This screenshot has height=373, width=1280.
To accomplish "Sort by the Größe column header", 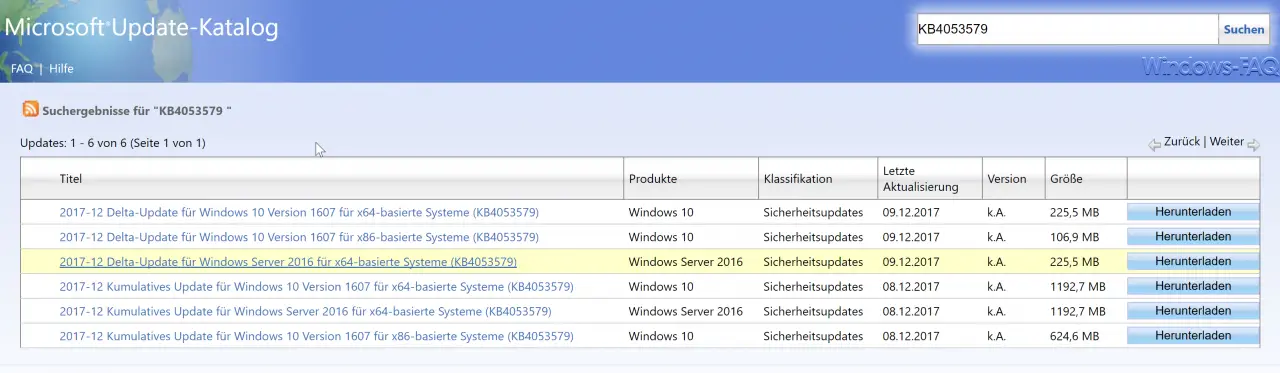I will tap(1066, 179).
